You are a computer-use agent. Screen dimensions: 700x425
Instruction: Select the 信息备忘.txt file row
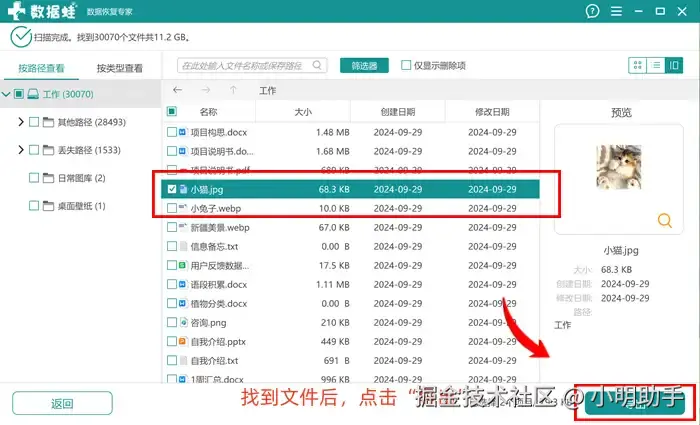click(350, 246)
